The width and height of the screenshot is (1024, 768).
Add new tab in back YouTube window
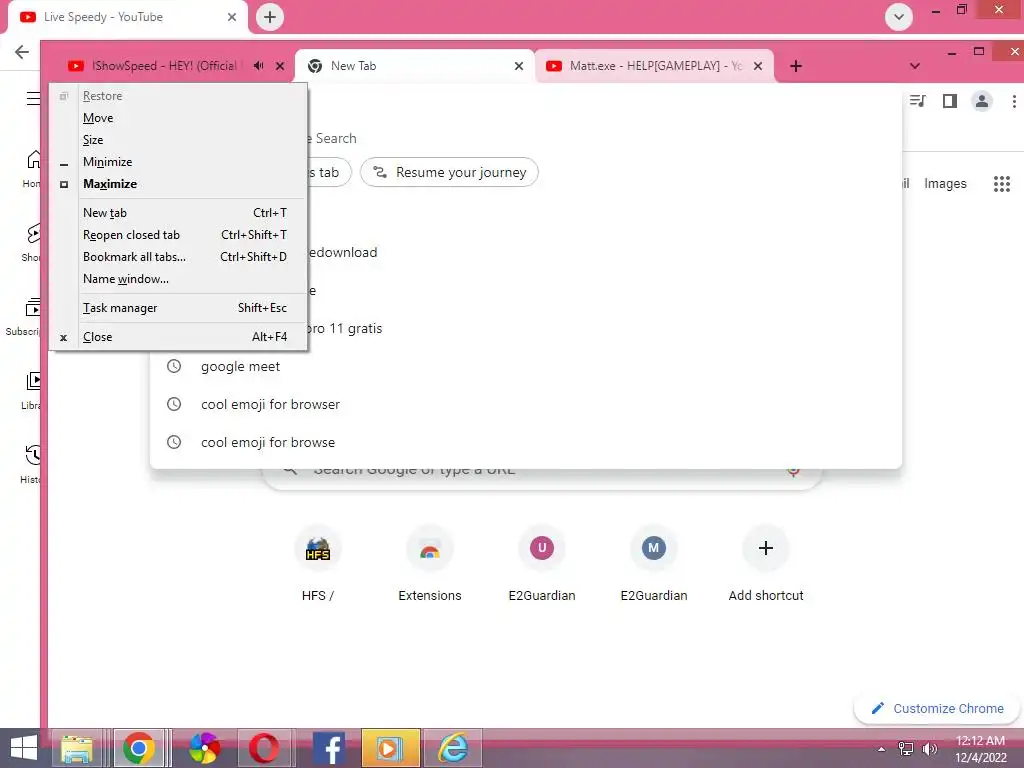point(270,17)
